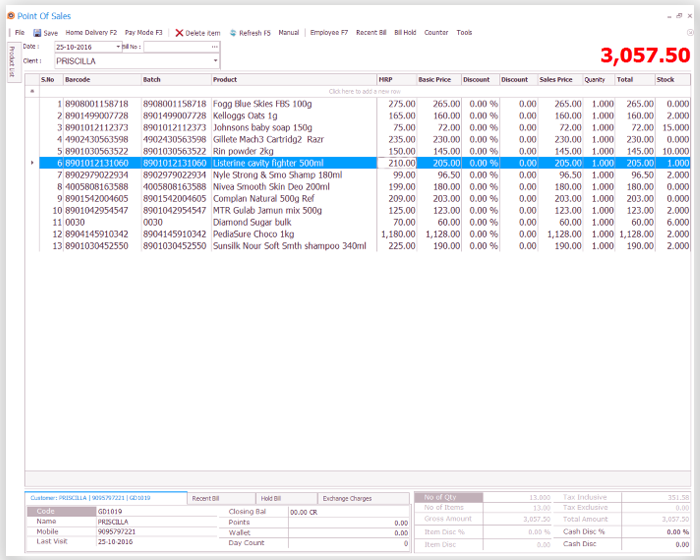Click the Mobile number 9095797221
The height and width of the screenshot is (560, 700).
117,532
